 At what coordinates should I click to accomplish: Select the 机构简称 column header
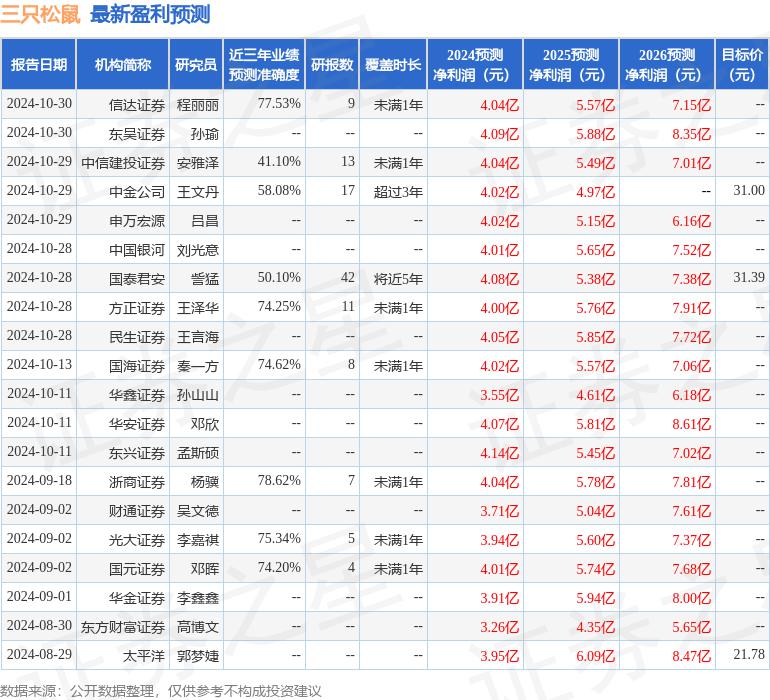pyautogui.click(x=123, y=64)
